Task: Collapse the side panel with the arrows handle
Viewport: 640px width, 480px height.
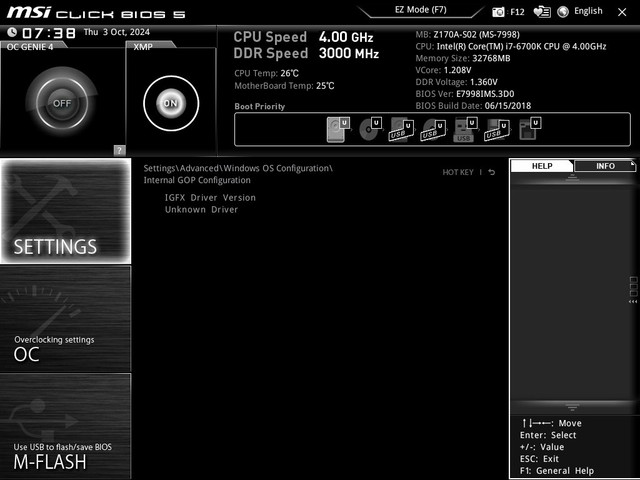Action: 633,291
